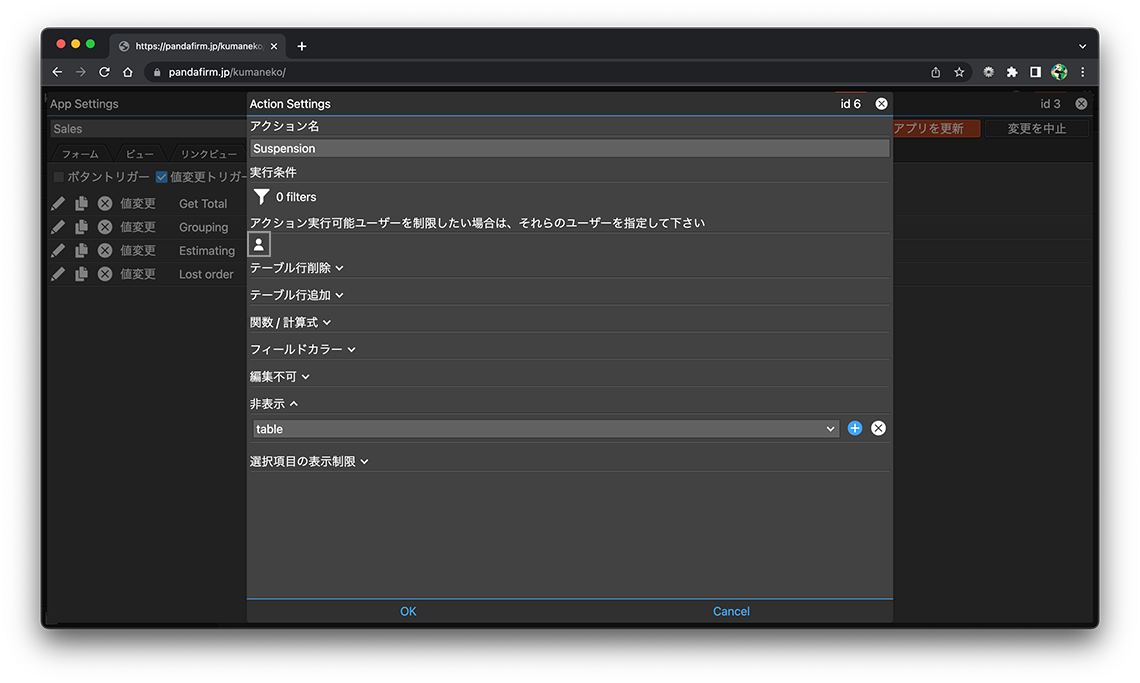This screenshot has width=1140, height=683.
Task: Switch to the フォーム tab
Action: click(x=80, y=154)
